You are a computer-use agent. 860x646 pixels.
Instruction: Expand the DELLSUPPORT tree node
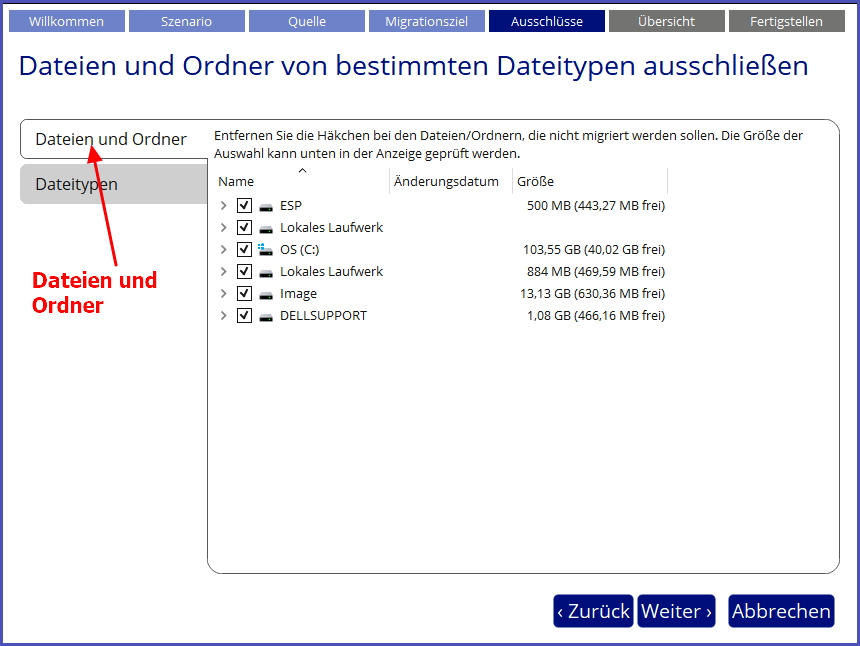pos(223,316)
